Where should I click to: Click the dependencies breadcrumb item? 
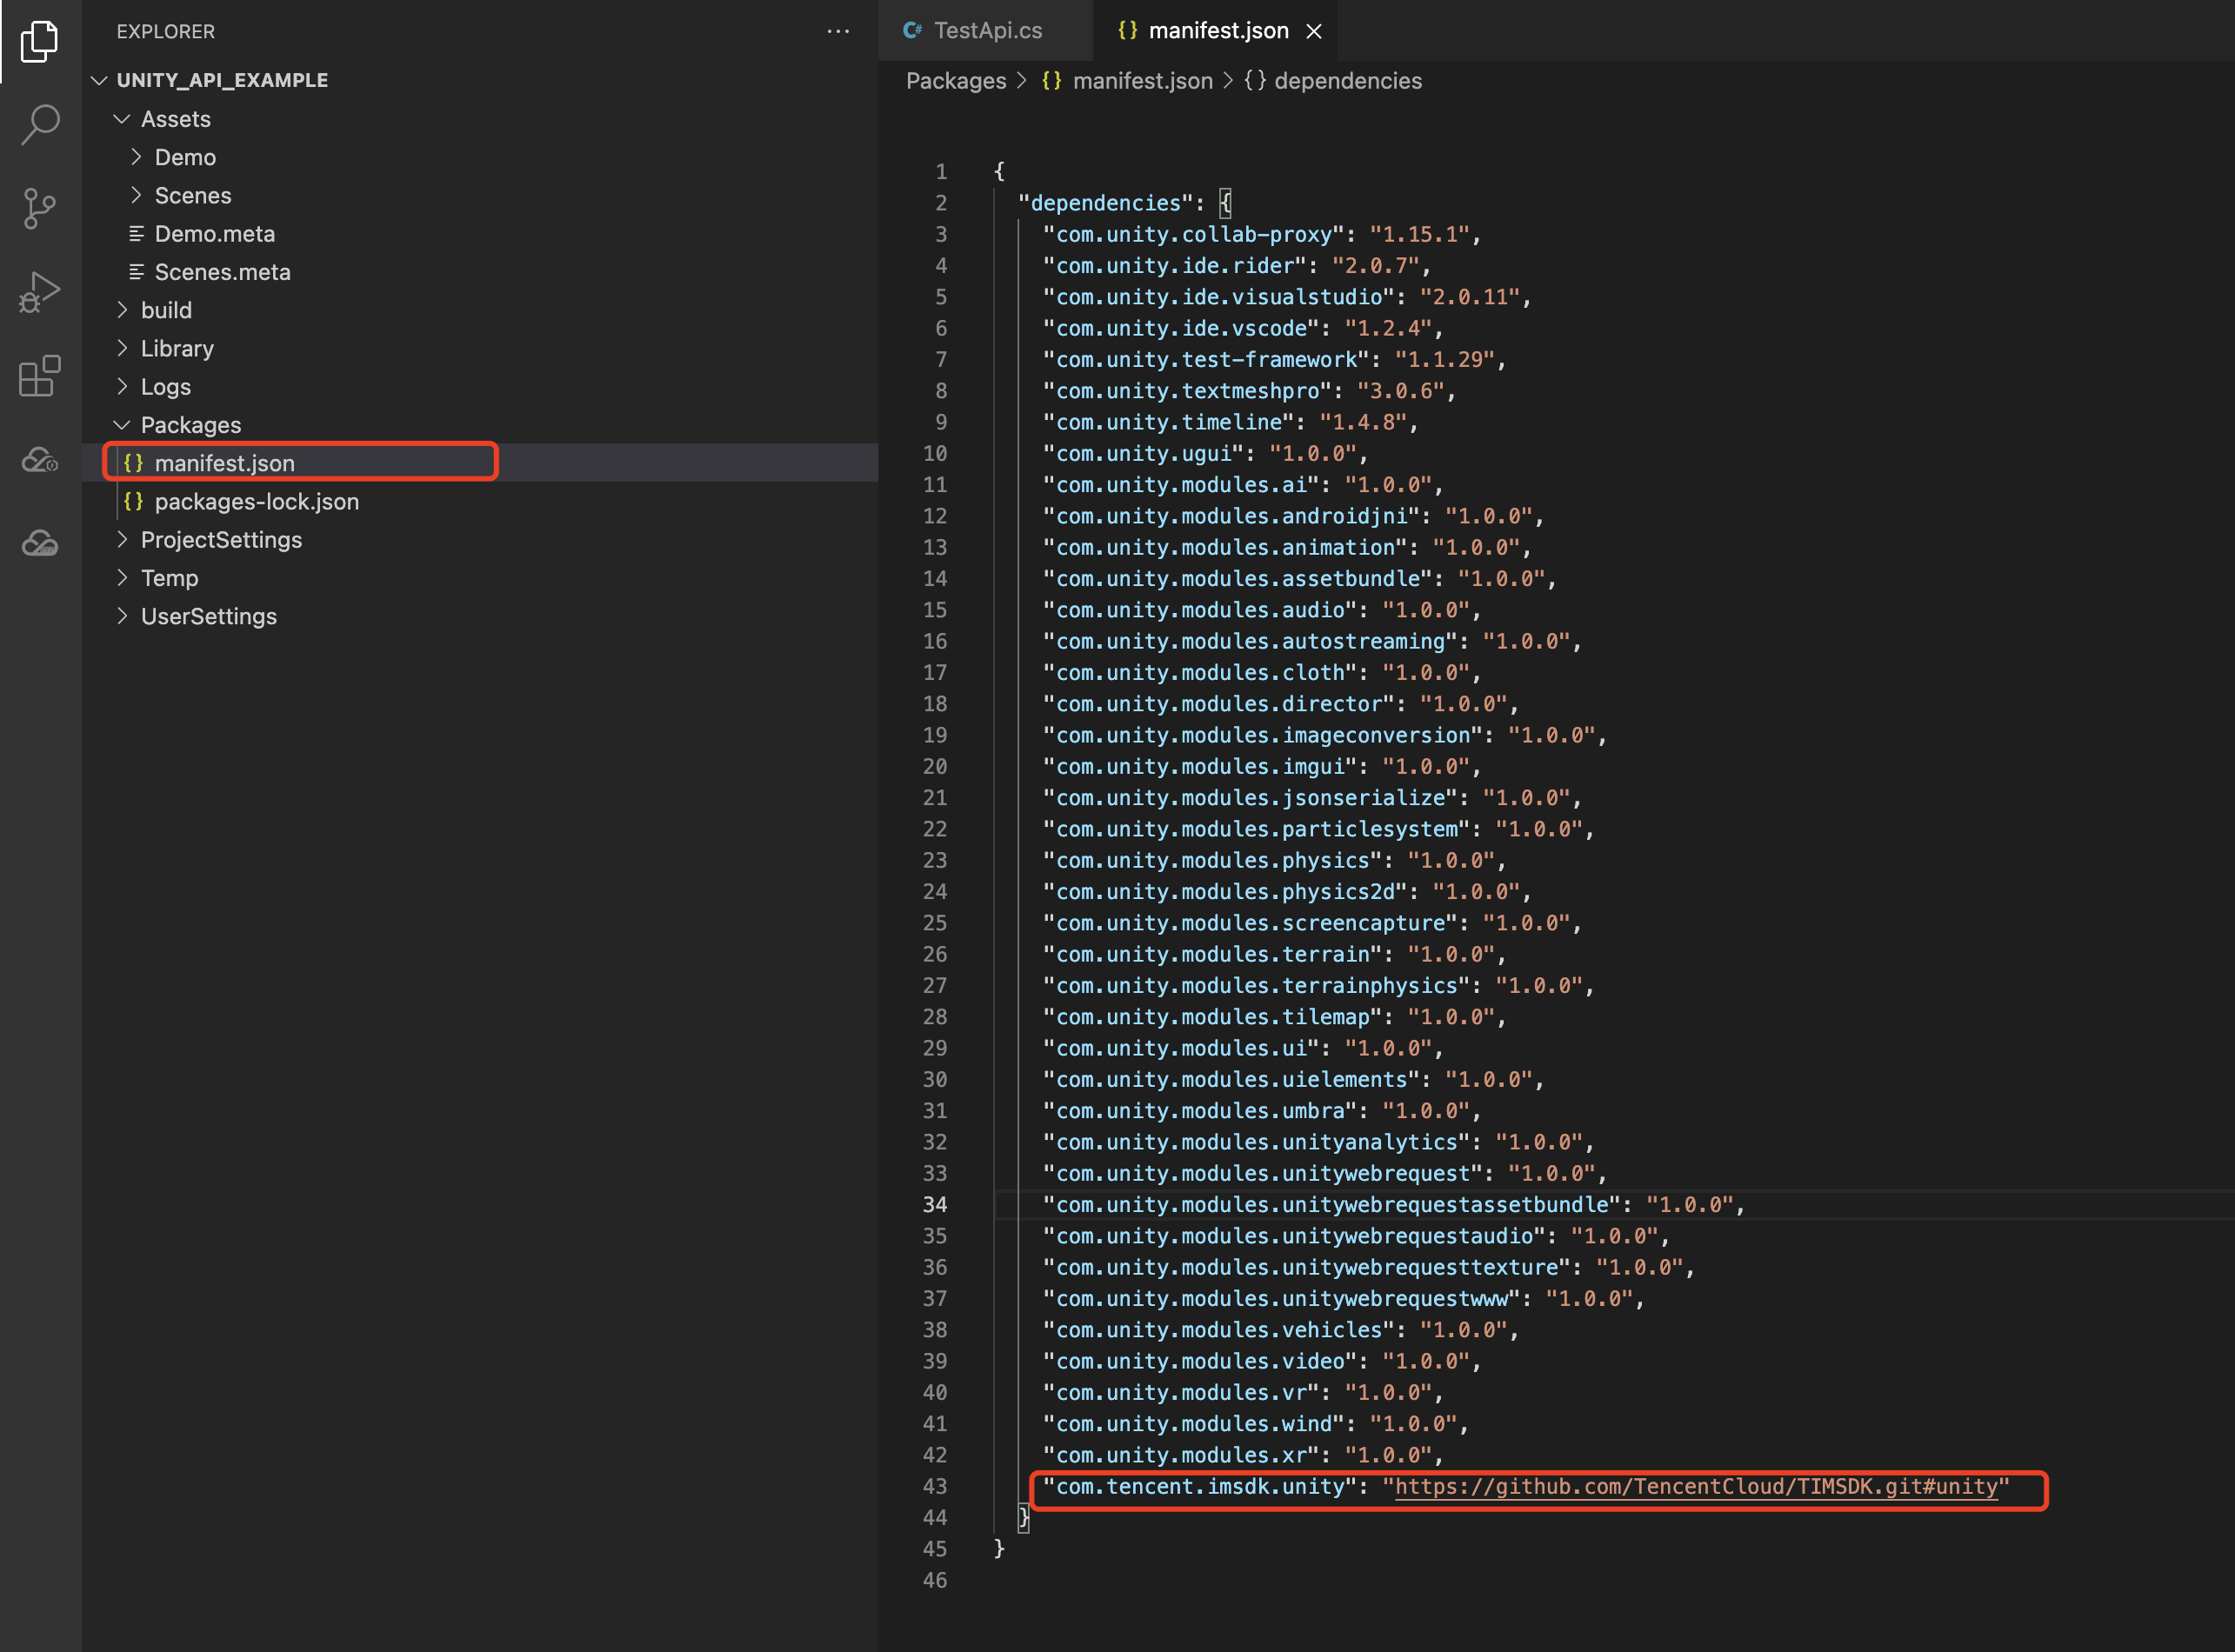click(1346, 81)
